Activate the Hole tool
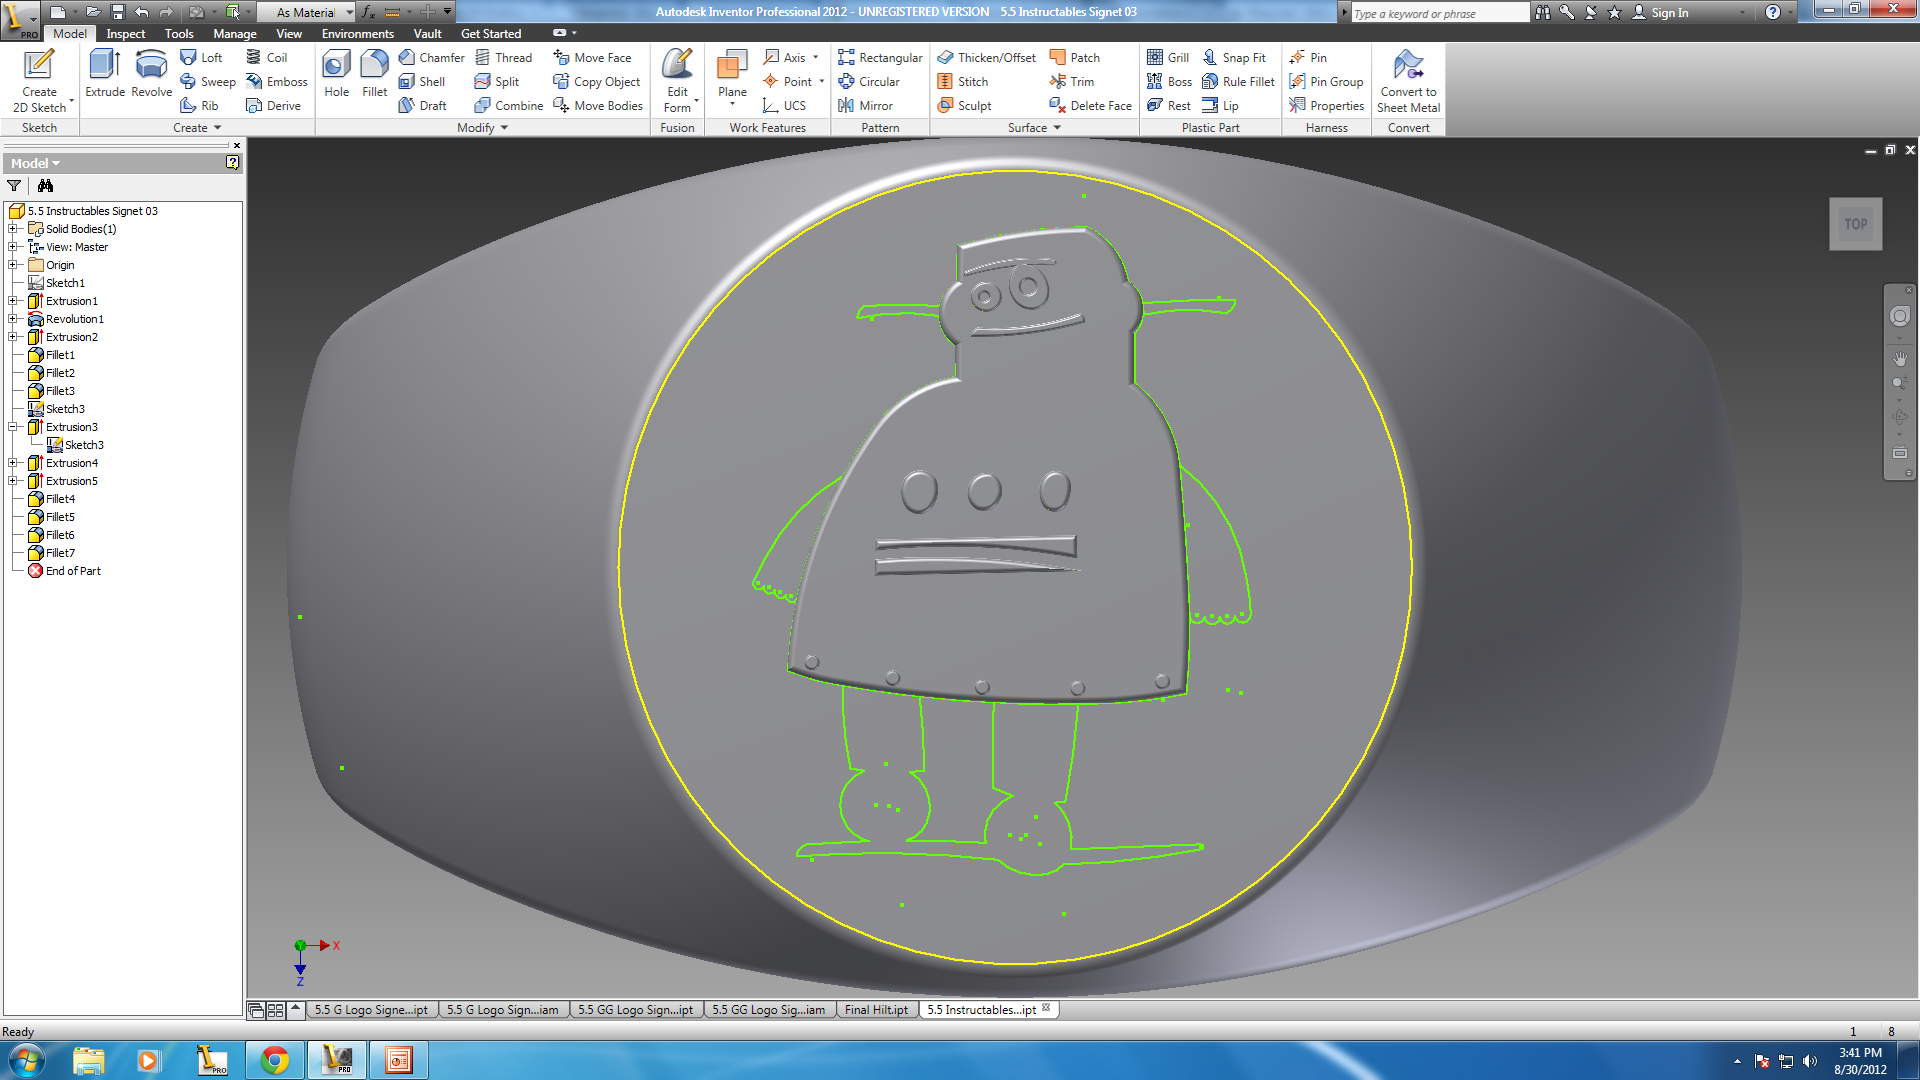1920x1080 pixels. point(337,73)
